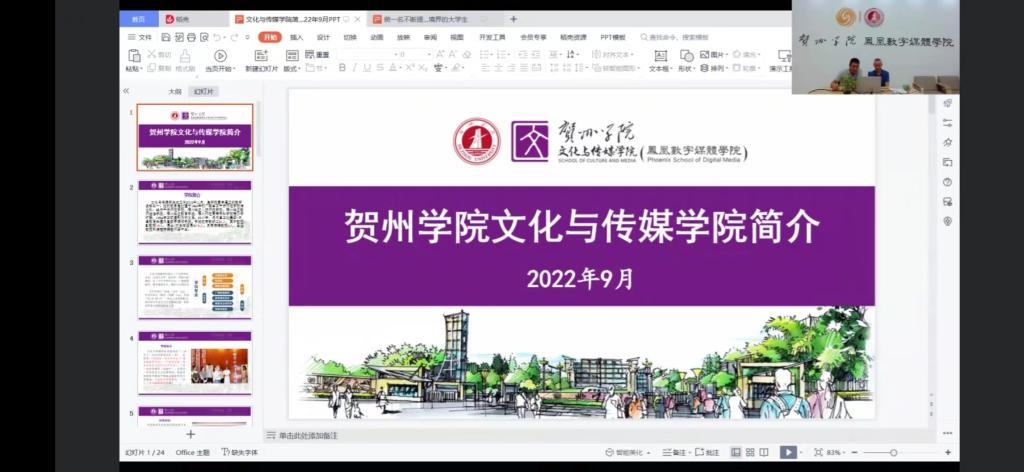
Task: Select slide 2 thumbnail
Action: coord(195,212)
